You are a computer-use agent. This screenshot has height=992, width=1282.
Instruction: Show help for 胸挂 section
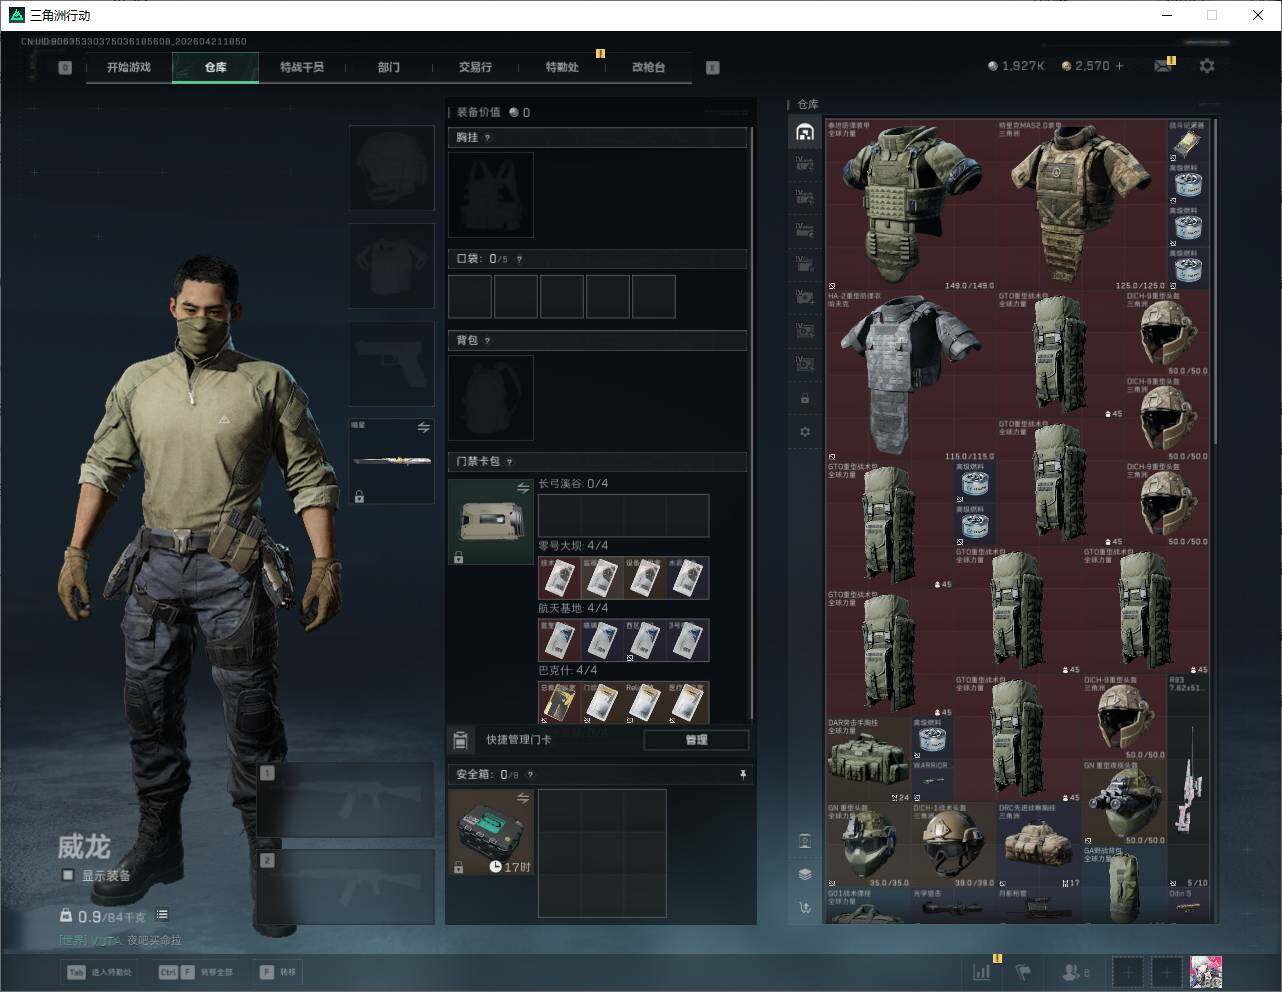[488, 138]
